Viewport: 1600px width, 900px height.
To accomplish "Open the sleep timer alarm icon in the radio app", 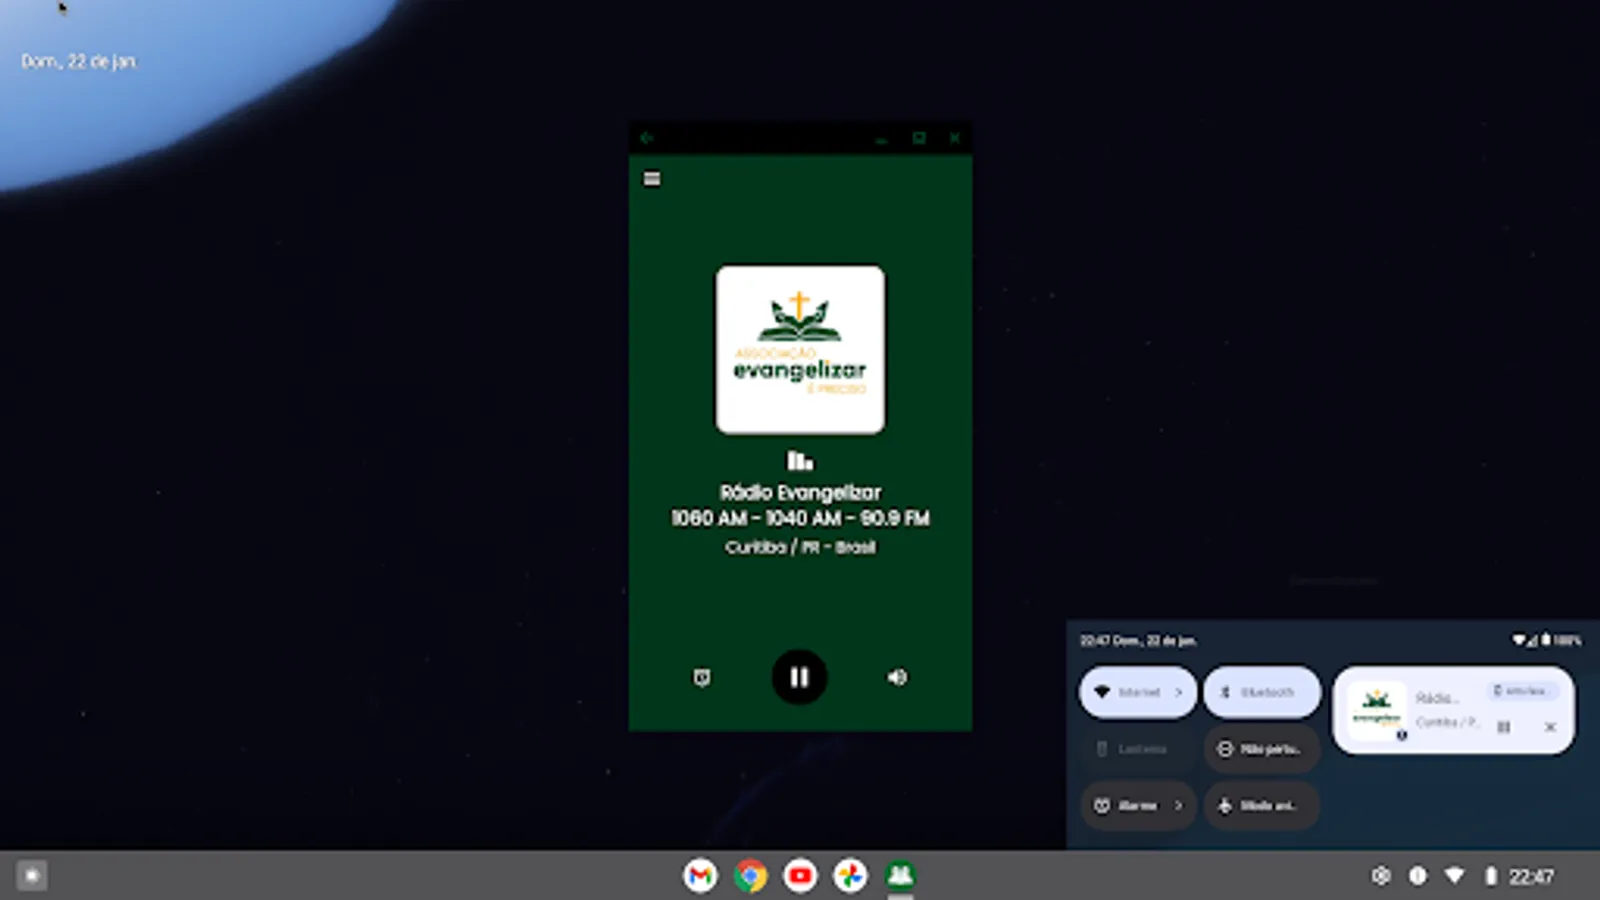I will (x=702, y=678).
